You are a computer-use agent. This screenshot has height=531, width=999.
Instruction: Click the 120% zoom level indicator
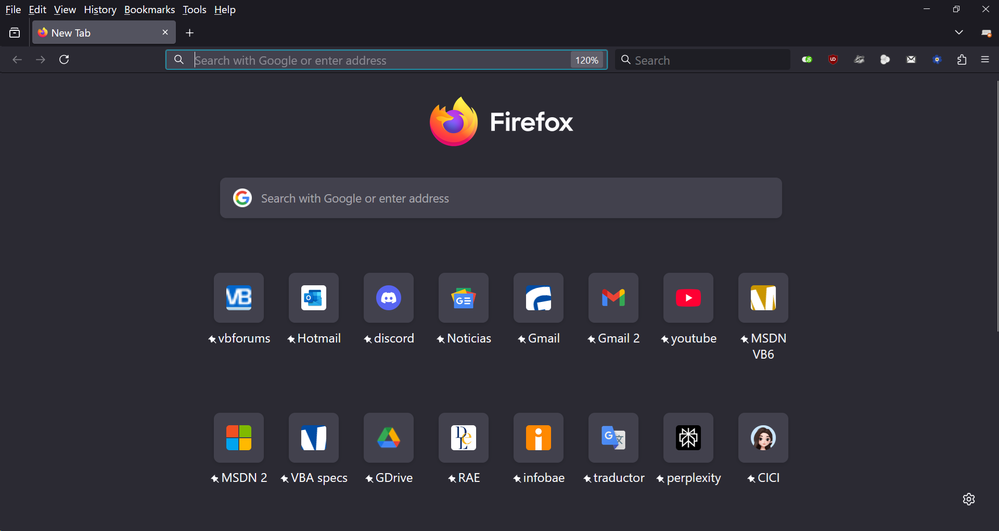pyautogui.click(x=586, y=60)
